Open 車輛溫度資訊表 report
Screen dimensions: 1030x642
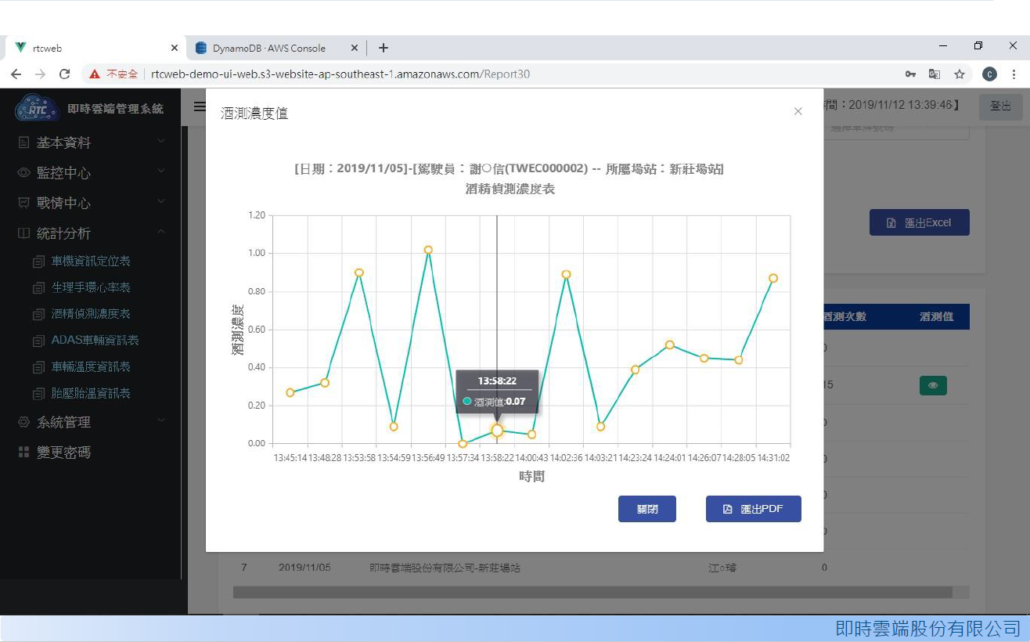pyautogui.click(x=91, y=367)
